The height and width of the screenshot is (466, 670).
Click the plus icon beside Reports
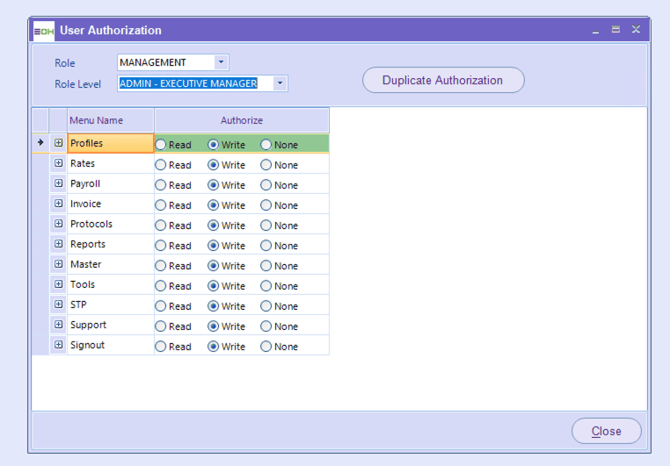point(58,244)
